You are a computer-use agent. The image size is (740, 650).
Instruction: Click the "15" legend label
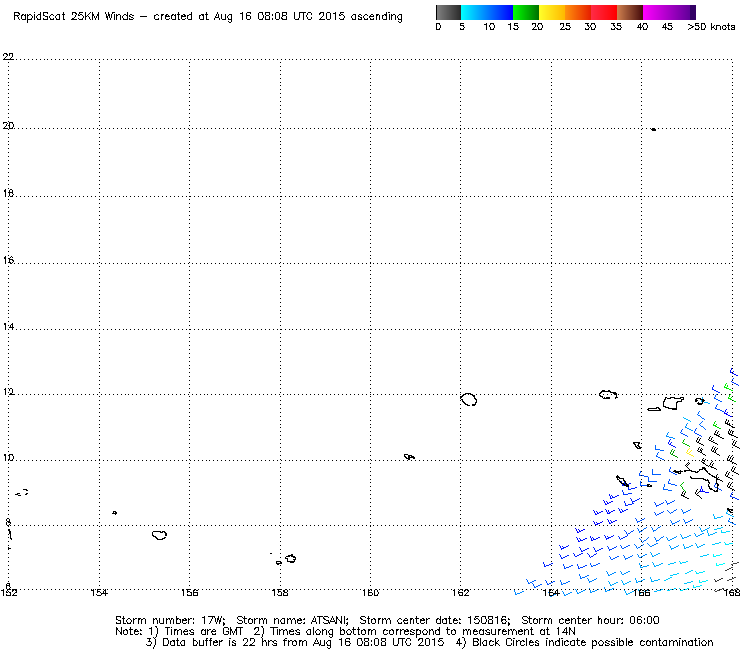[513, 27]
